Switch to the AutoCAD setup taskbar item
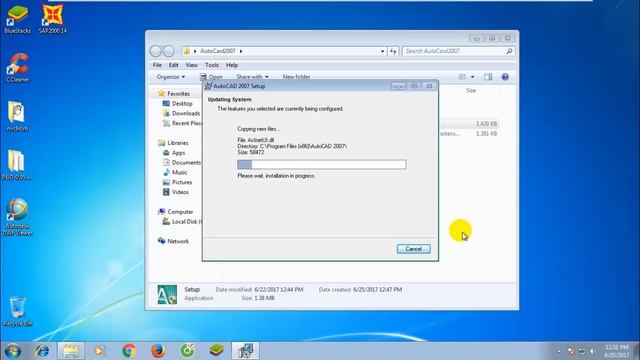The width and height of the screenshot is (640, 360). click(245, 351)
